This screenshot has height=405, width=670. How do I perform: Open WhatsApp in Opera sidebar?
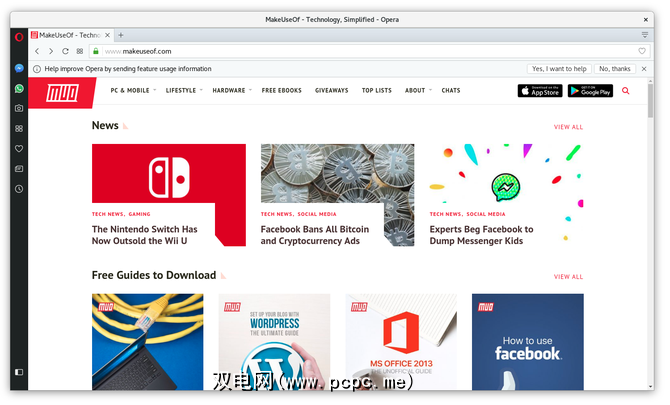click(x=19, y=88)
